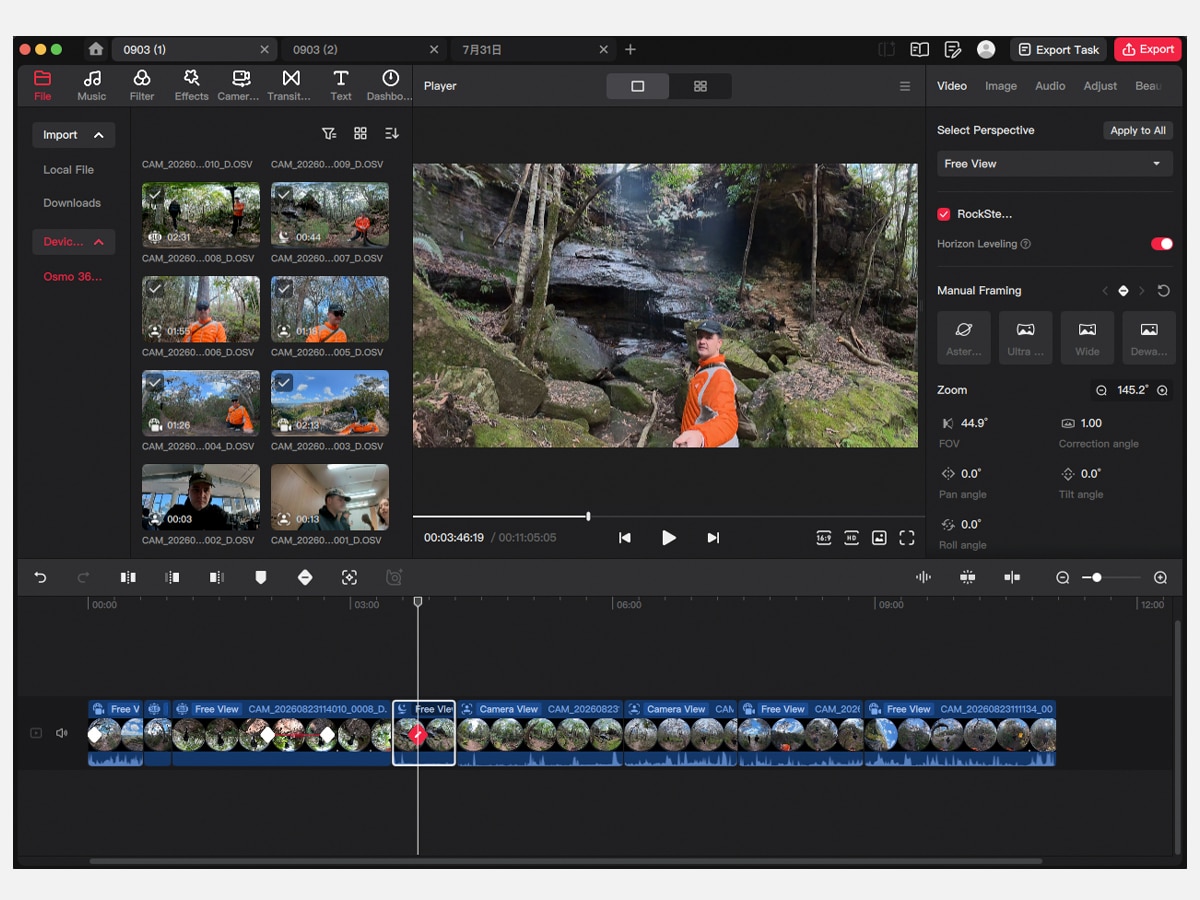Open the Transitions panel
Screen dimensions: 1200x900
pyautogui.click(x=290, y=85)
